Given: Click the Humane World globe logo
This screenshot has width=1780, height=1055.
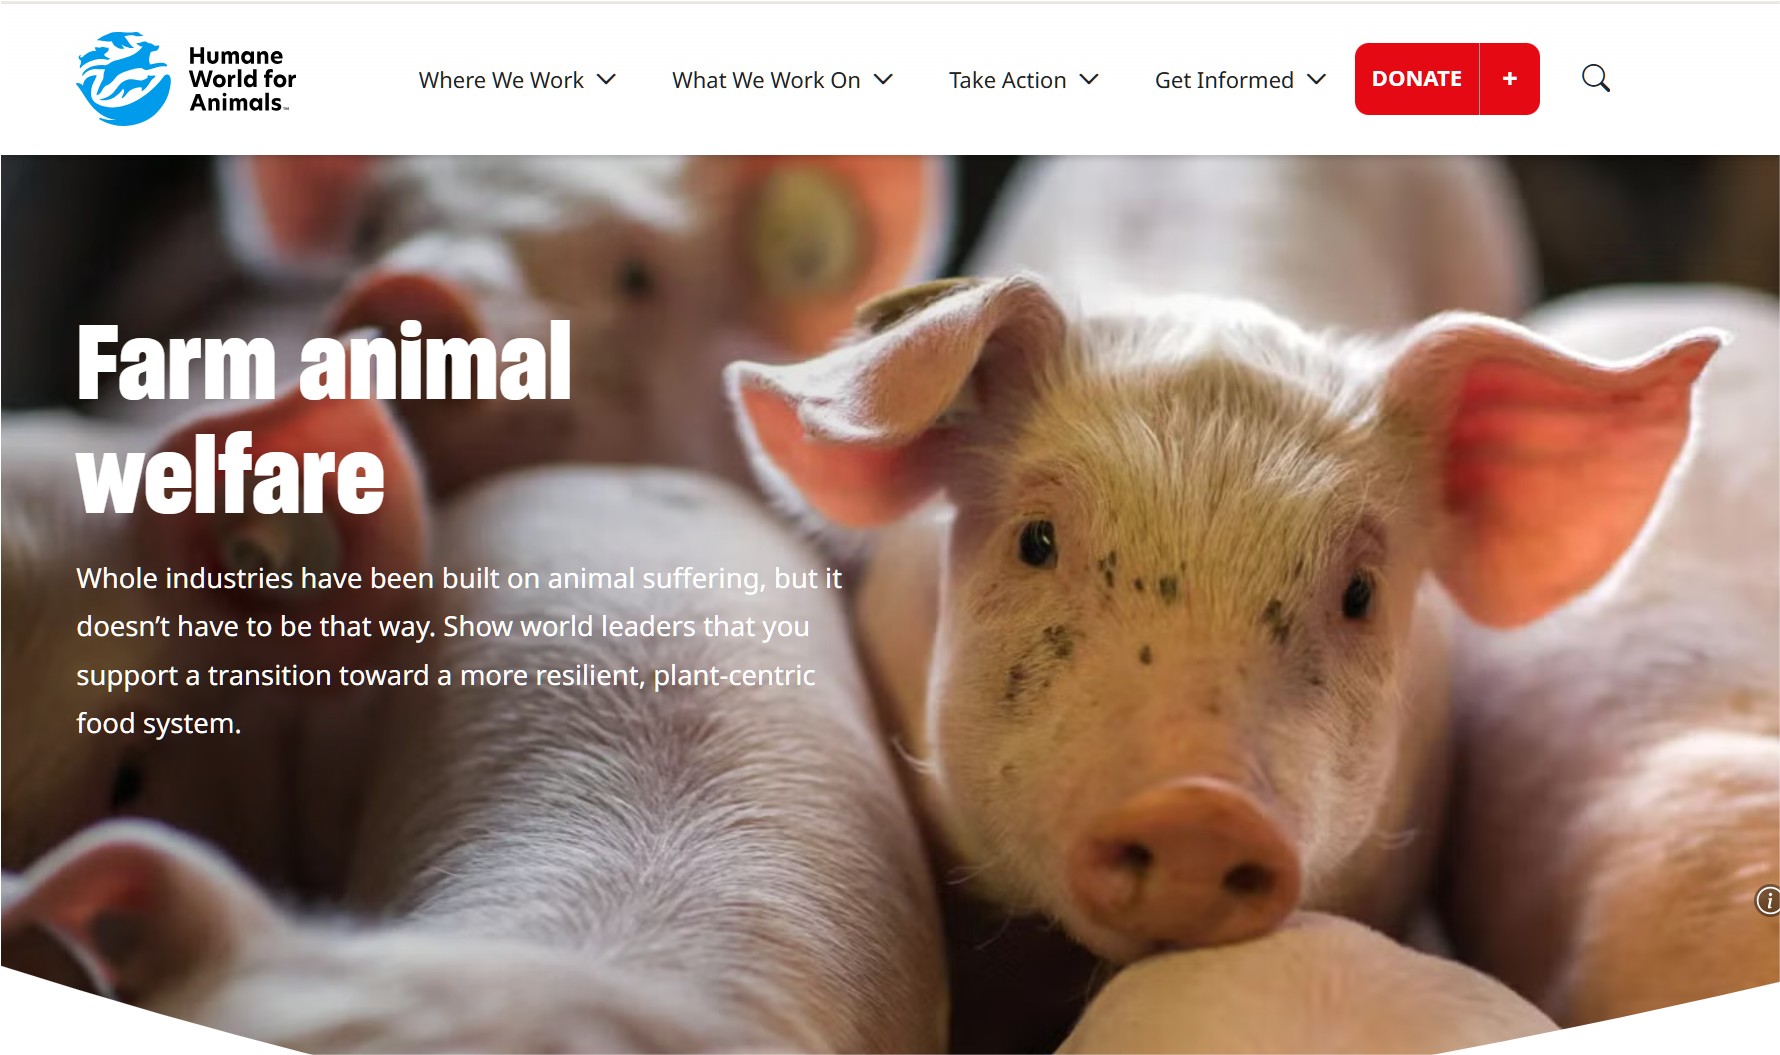Looking at the screenshot, I should [x=123, y=79].
